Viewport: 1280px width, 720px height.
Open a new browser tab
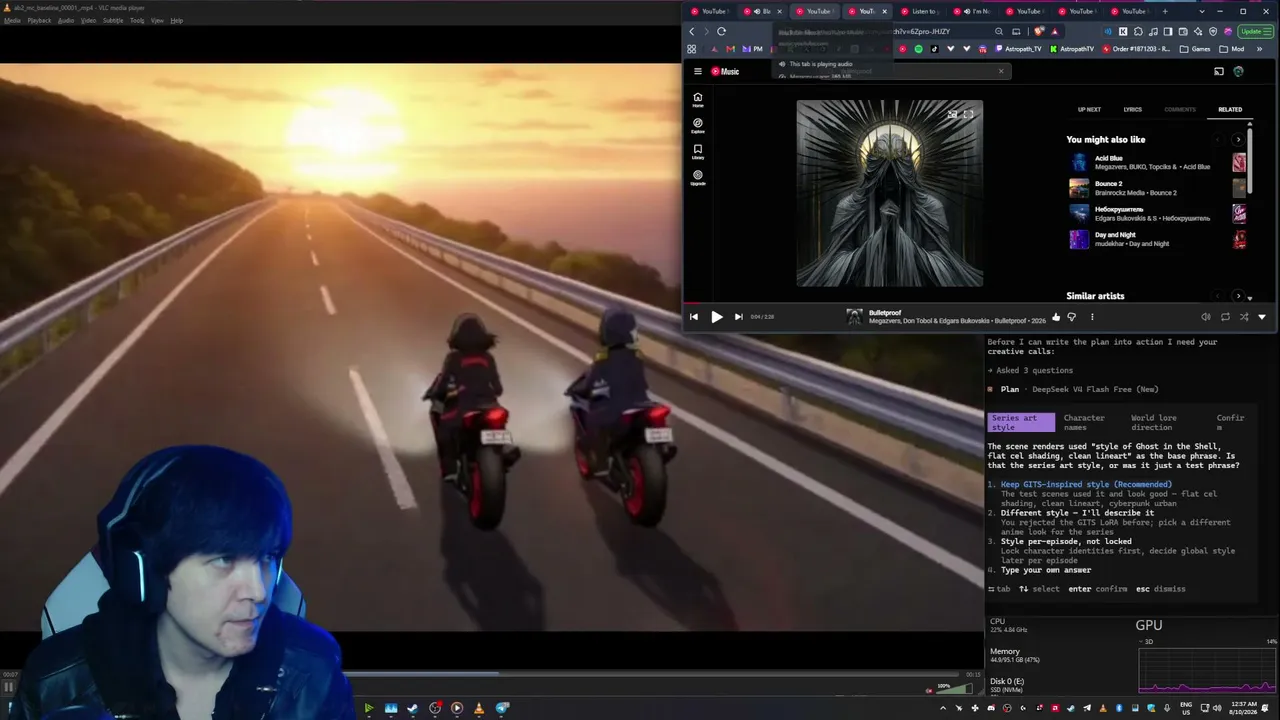(x=1165, y=11)
